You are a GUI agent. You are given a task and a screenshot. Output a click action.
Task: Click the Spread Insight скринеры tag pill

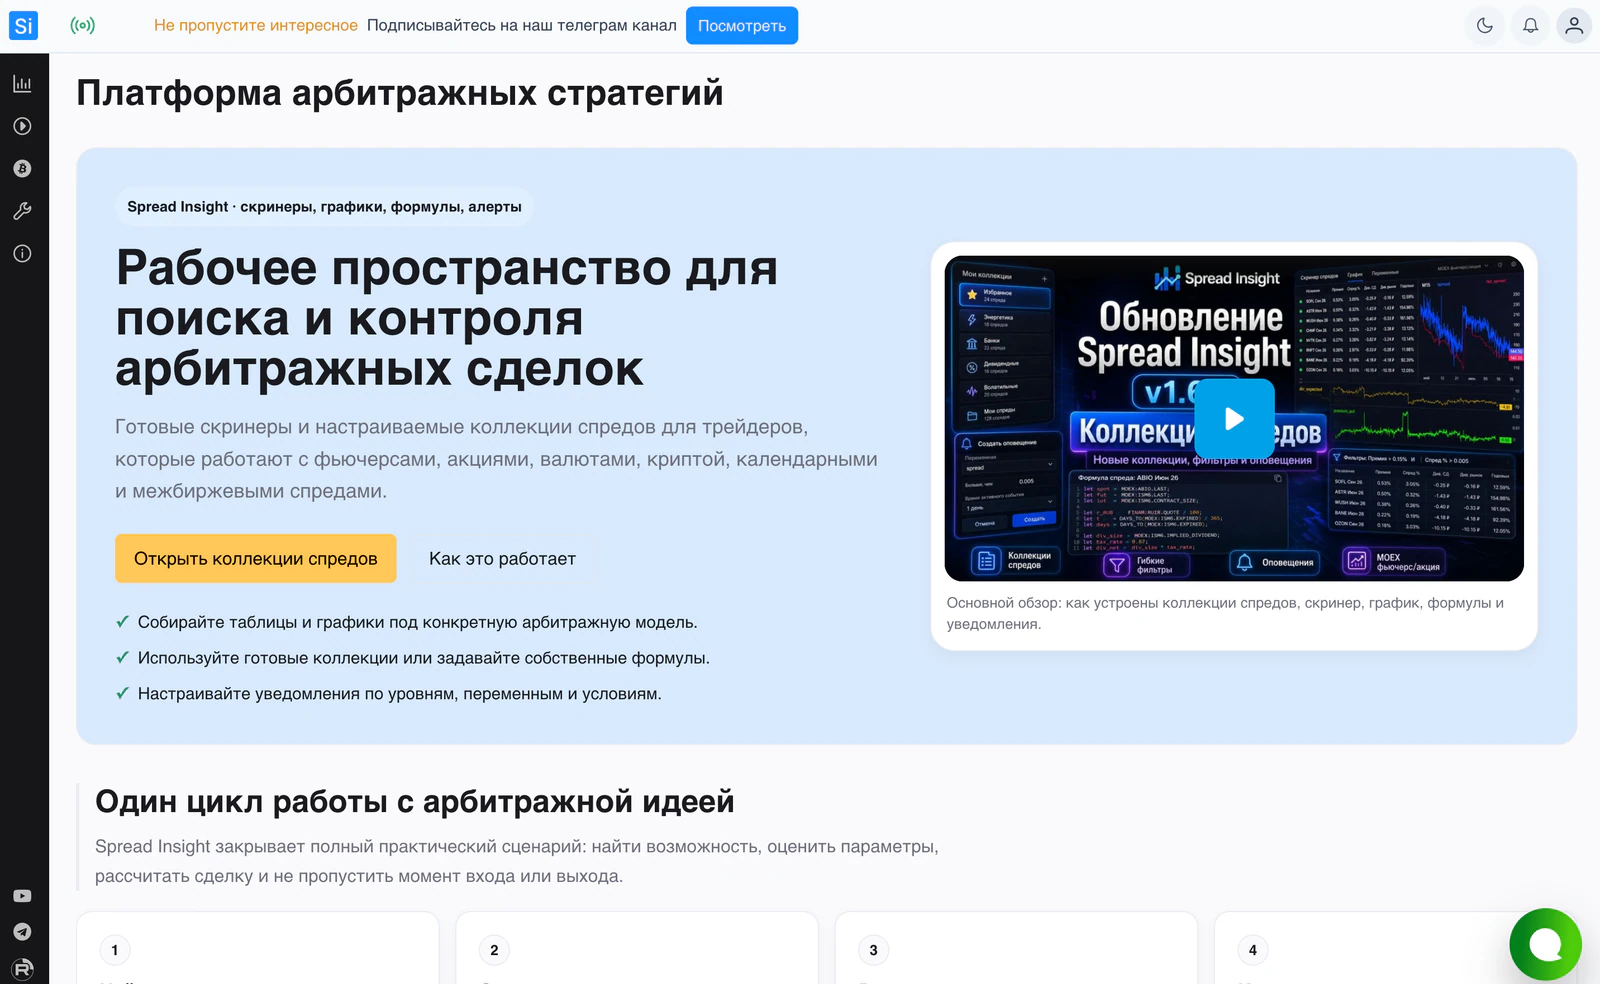pyautogui.click(x=324, y=207)
